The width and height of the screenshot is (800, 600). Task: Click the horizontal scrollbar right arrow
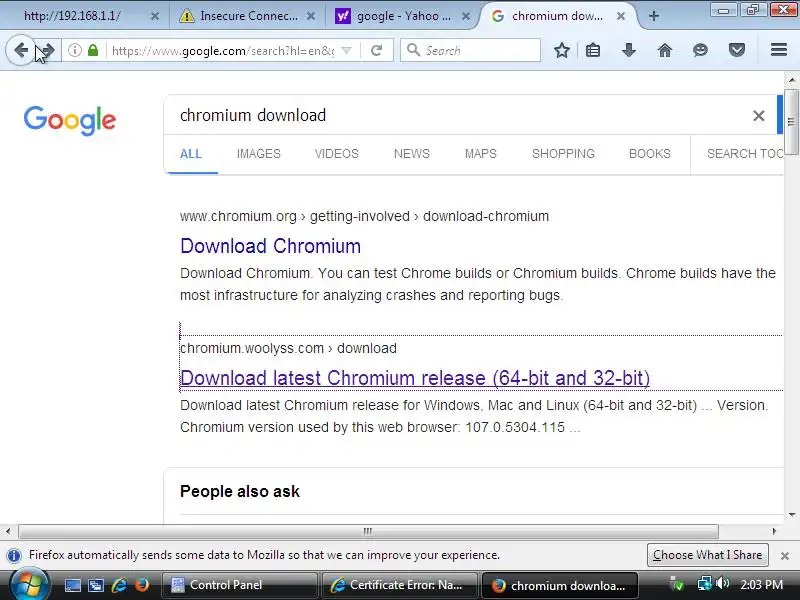[774, 531]
